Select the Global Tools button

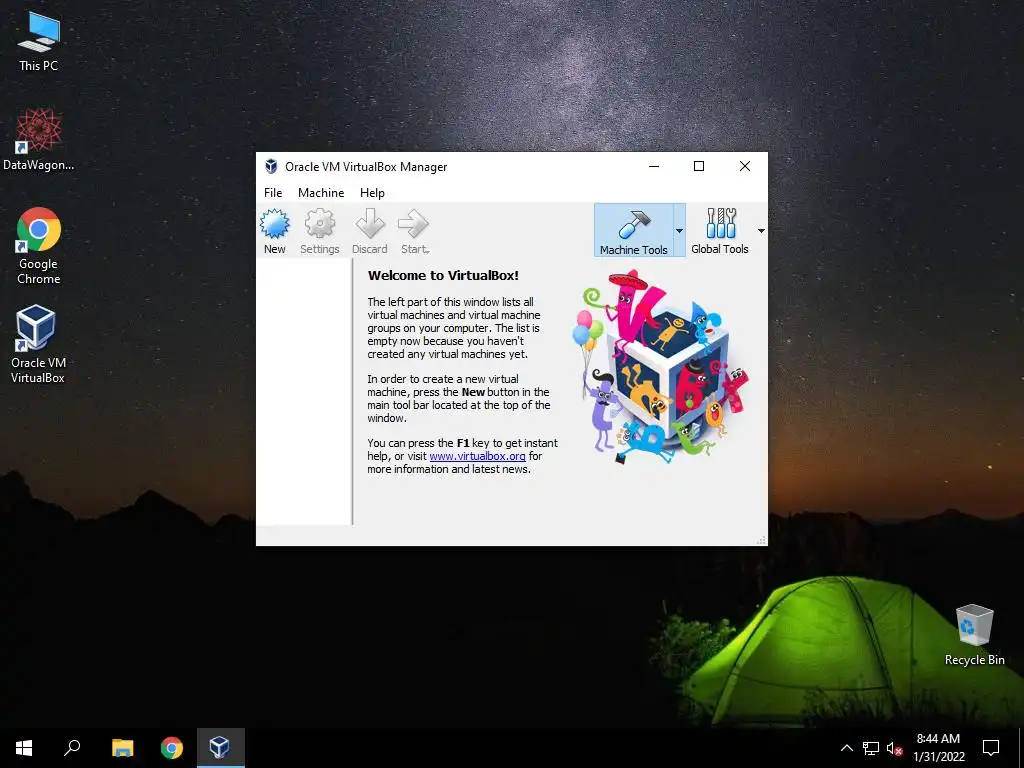(720, 231)
